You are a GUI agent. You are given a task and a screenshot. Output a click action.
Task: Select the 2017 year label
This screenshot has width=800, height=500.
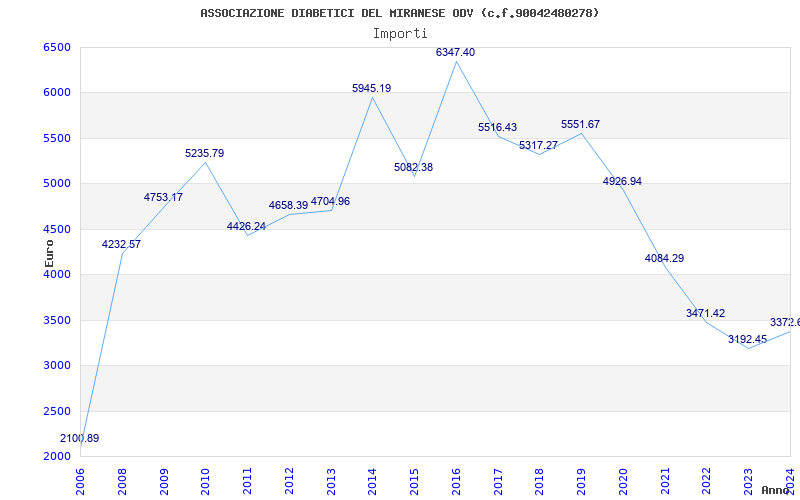point(498,482)
